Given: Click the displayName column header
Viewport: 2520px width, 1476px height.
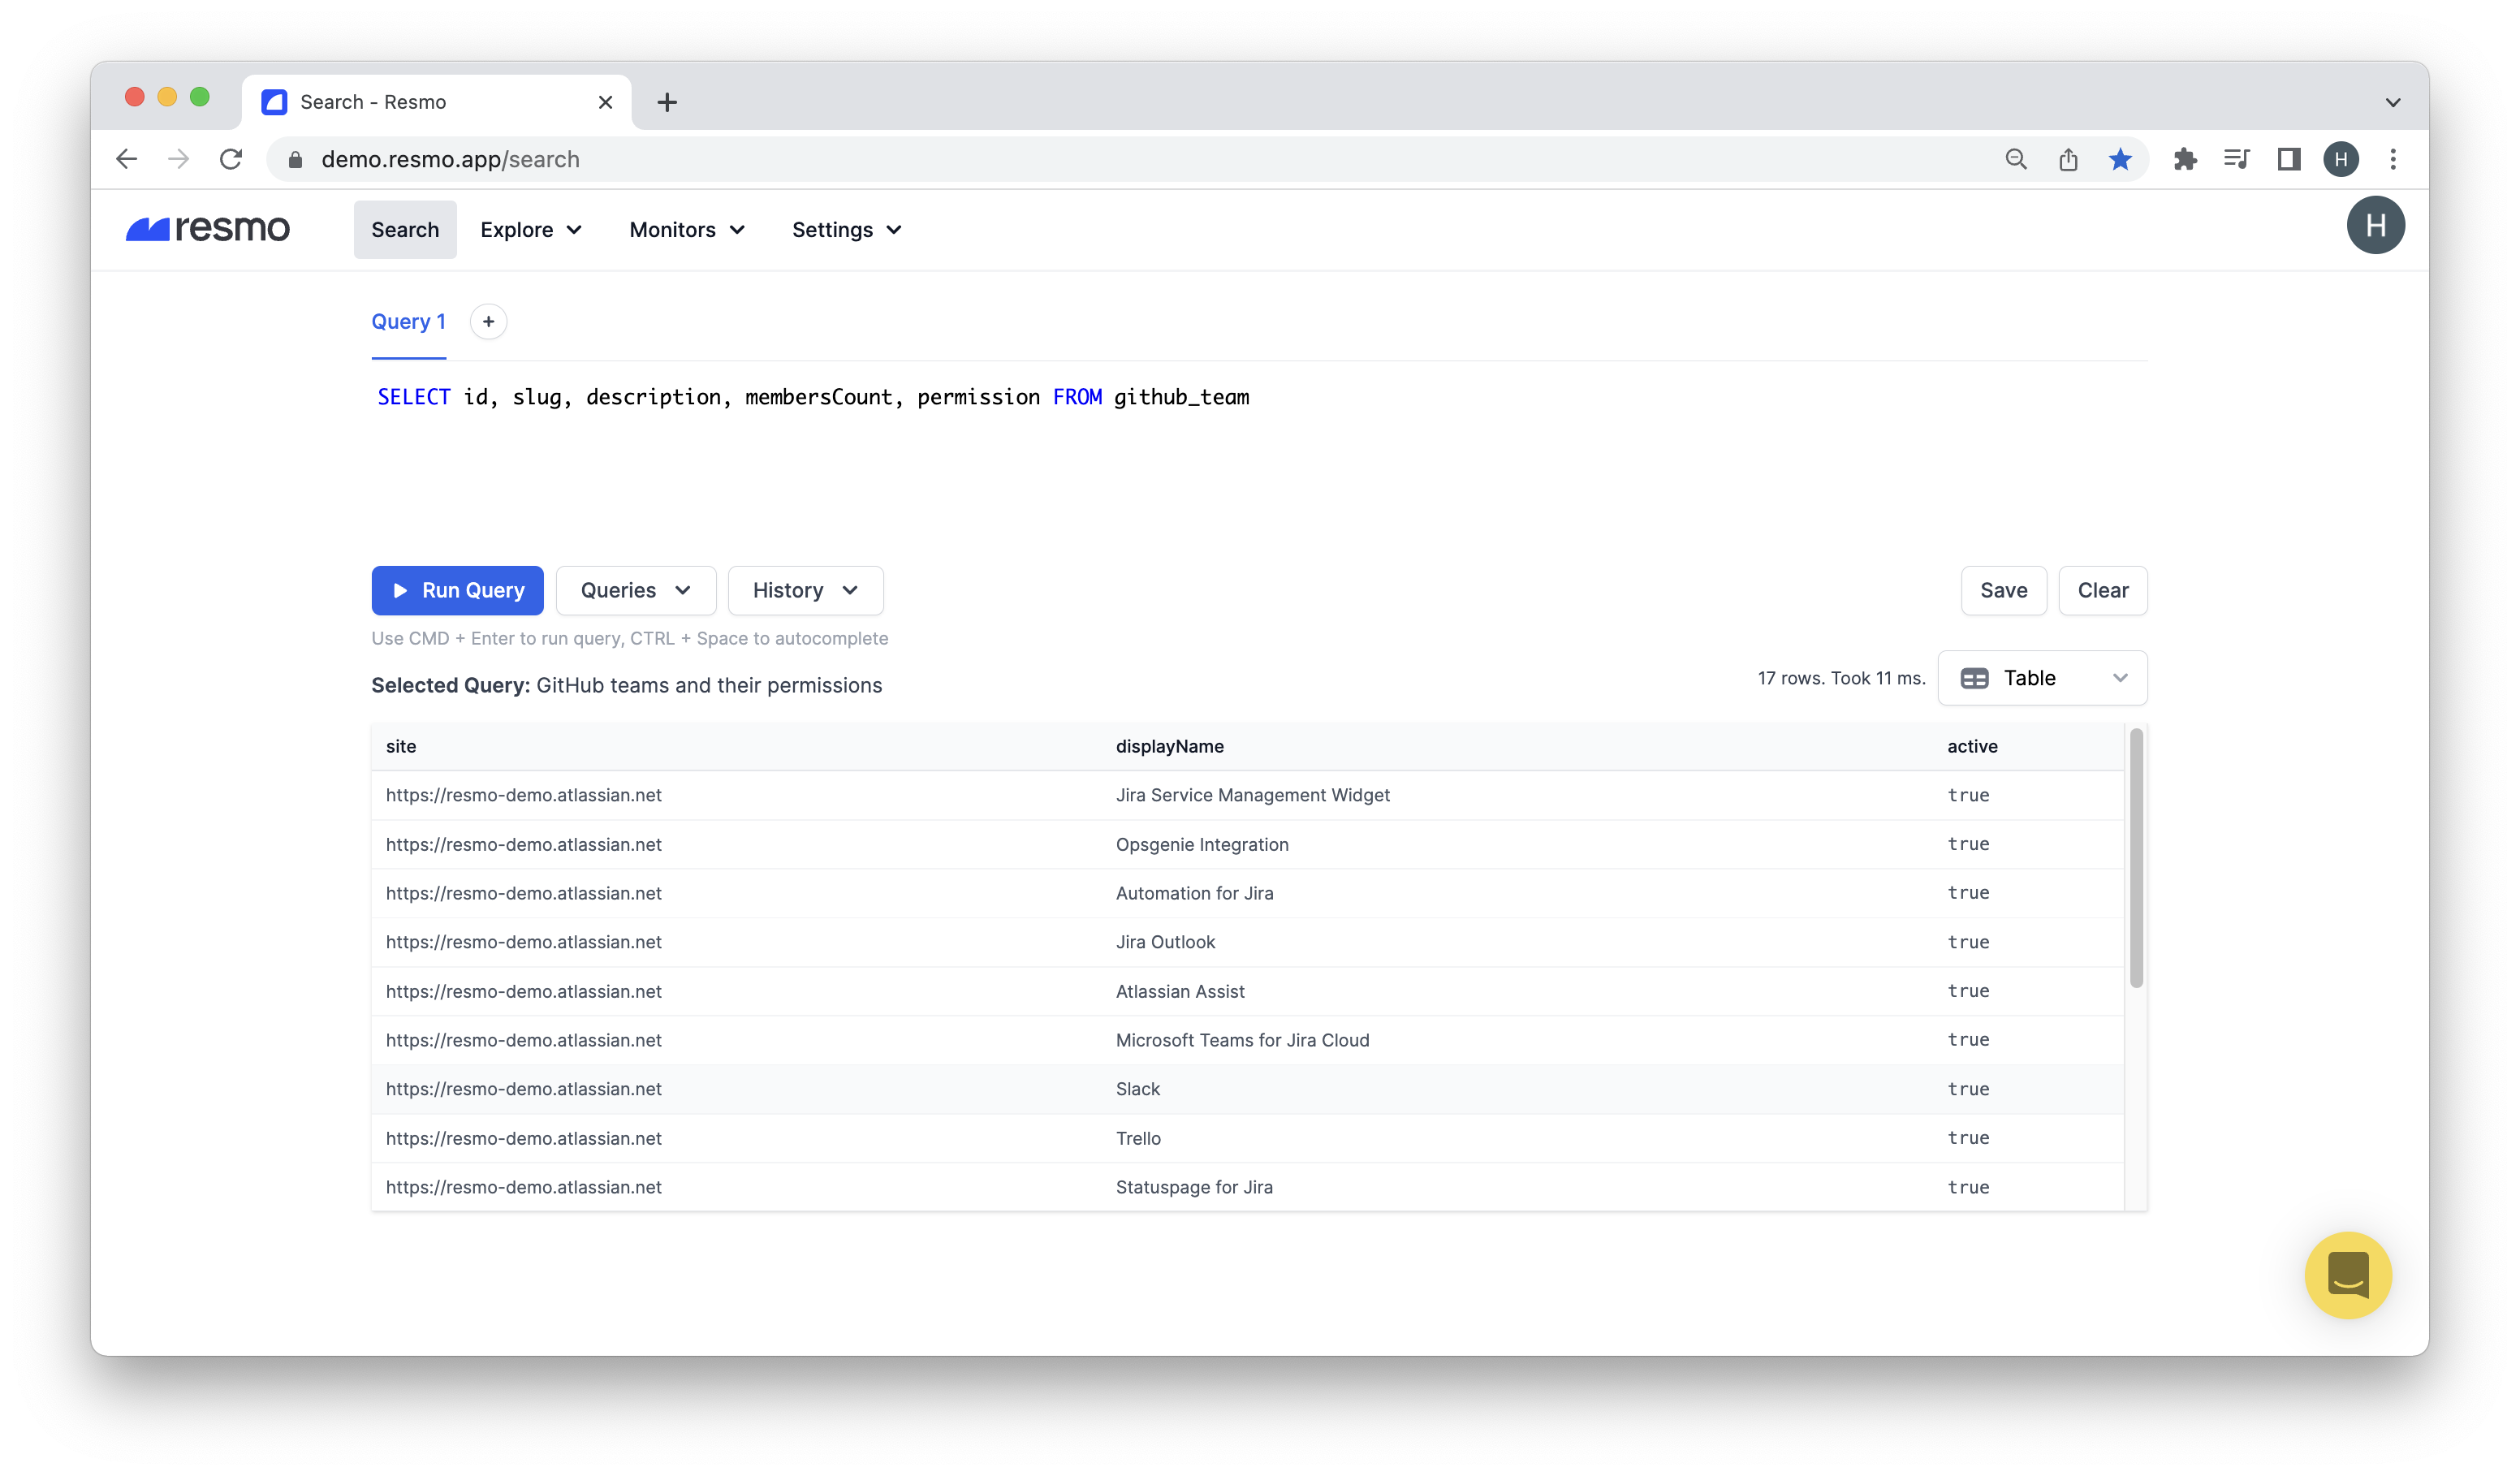Looking at the screenshot, I should (1169, 746).
